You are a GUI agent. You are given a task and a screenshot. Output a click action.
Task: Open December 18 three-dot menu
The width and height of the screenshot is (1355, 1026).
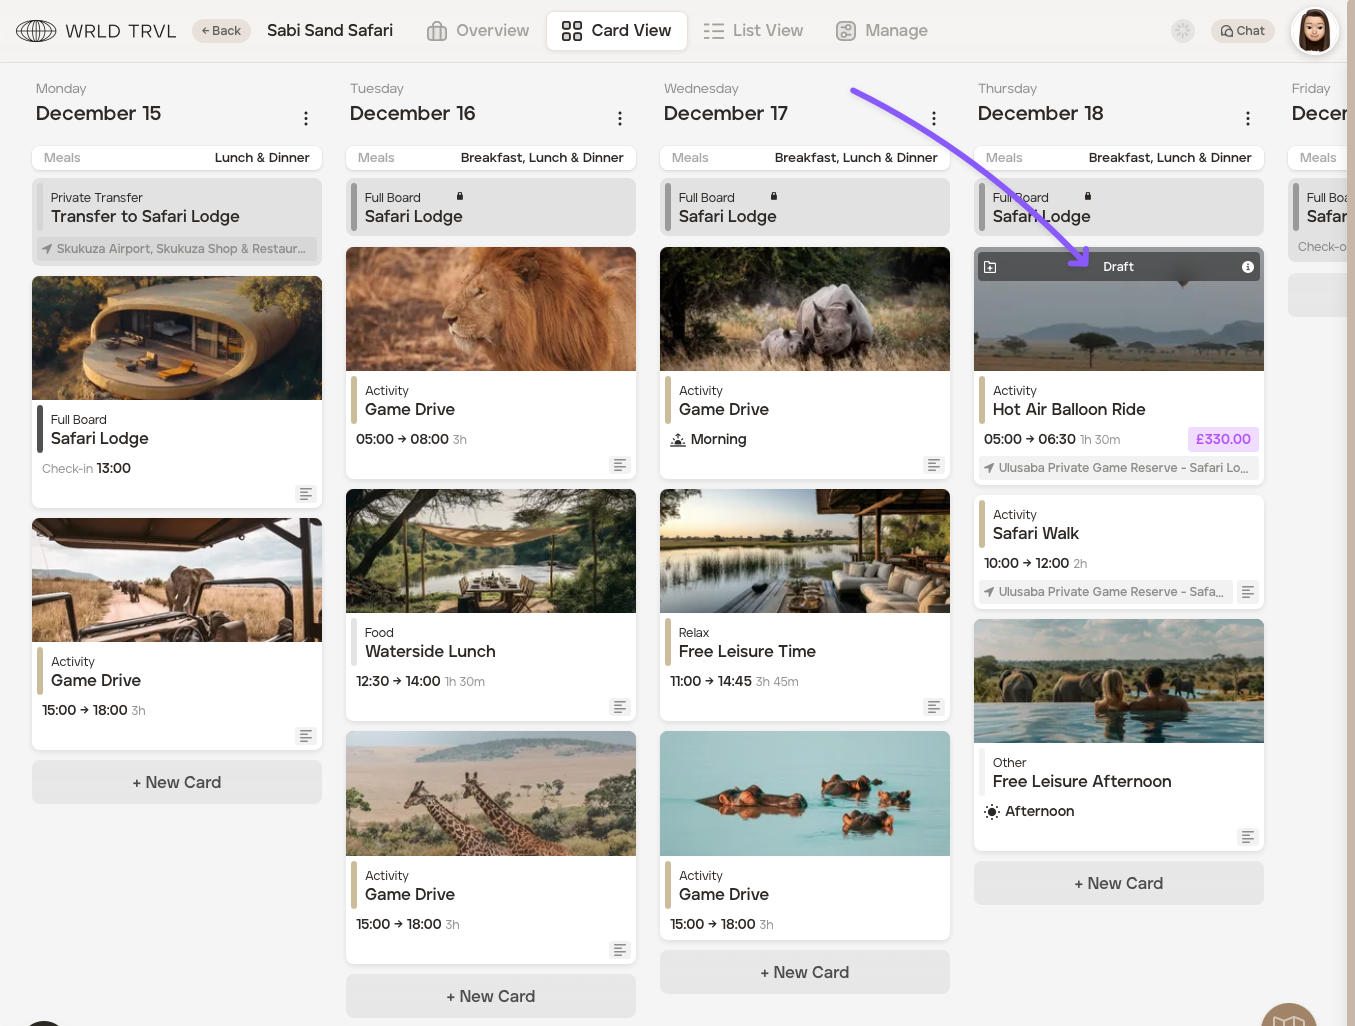click(x=1247, y=119)
